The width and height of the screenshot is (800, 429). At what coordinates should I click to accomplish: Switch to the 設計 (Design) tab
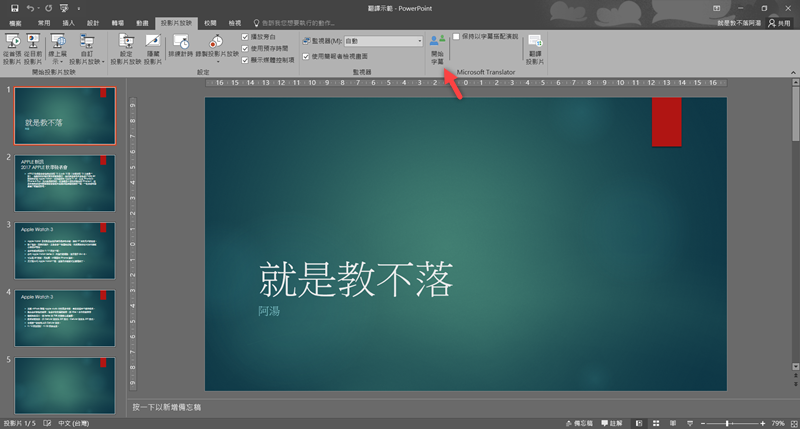(x=93, y=23)
